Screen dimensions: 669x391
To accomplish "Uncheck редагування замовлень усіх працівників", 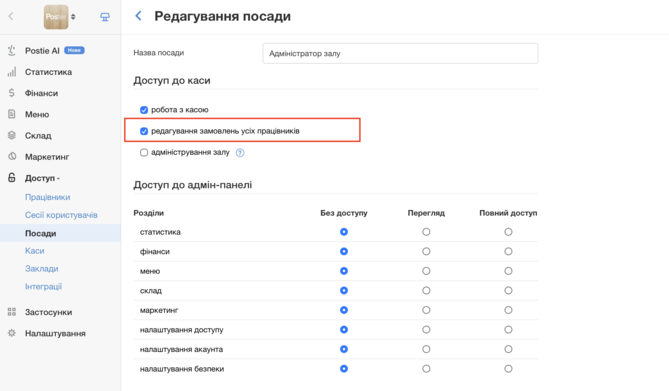I will 144,131.
